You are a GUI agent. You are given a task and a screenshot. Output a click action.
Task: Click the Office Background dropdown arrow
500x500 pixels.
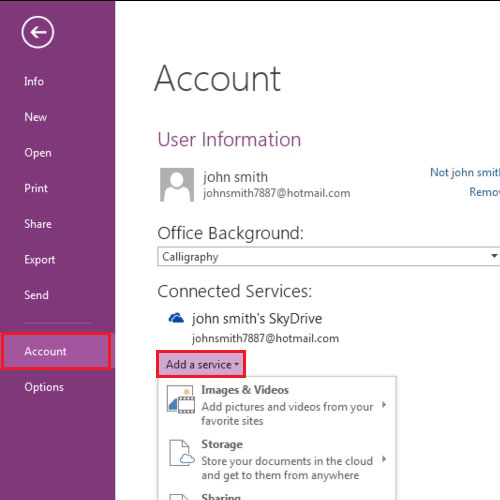point(494,256)
